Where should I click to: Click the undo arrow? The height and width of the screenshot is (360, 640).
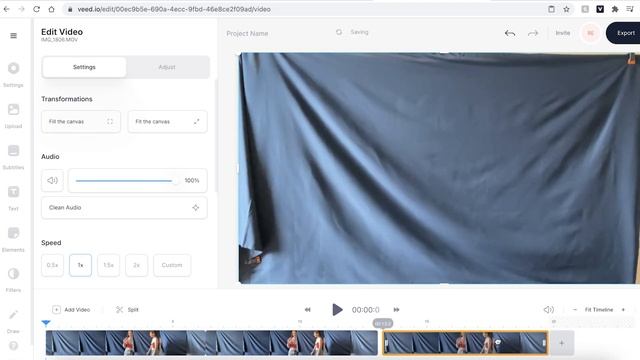pos(509,33)
